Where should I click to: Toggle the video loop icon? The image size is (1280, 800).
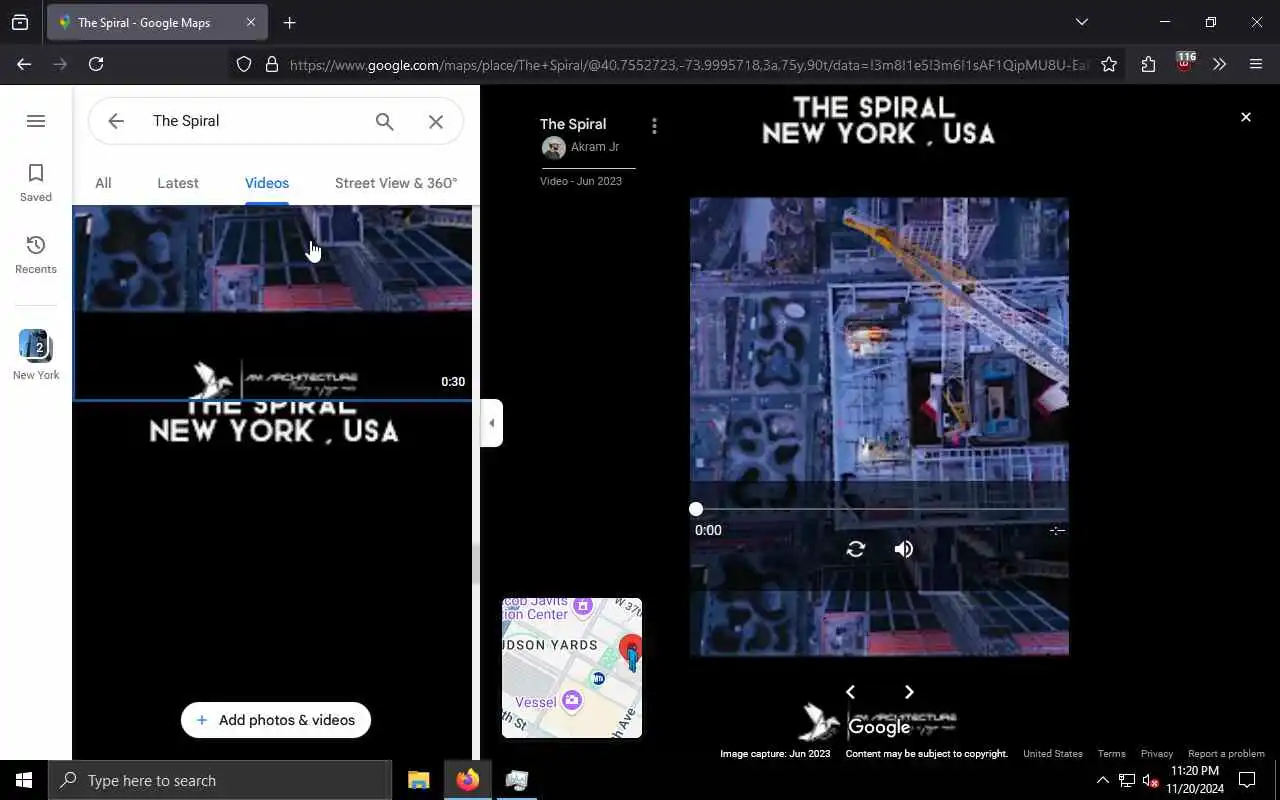click(x=856, y=549)
